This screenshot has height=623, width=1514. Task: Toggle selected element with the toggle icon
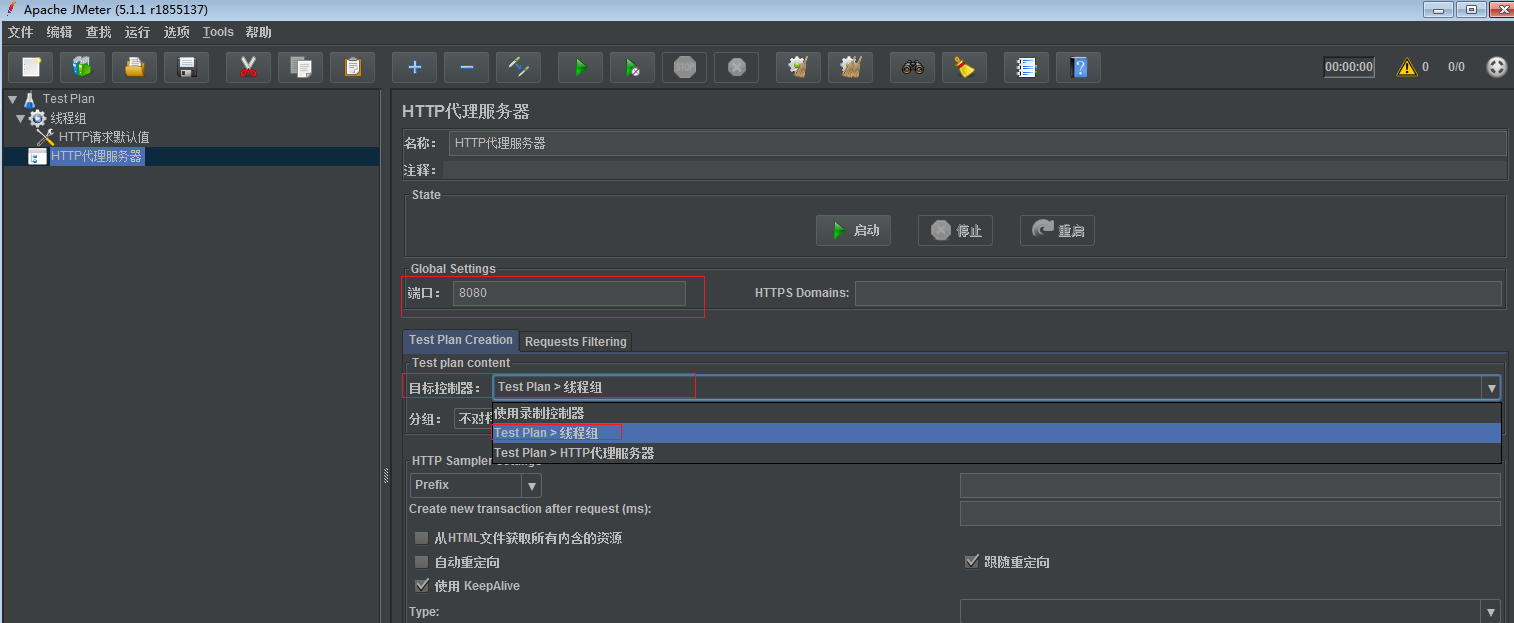coord(519,67)
